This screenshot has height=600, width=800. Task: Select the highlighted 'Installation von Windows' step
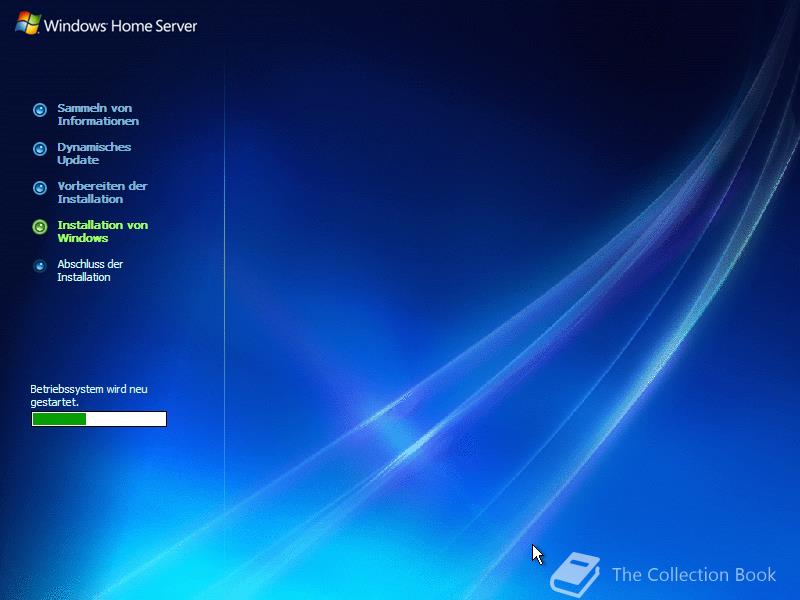tap(103, 232)
